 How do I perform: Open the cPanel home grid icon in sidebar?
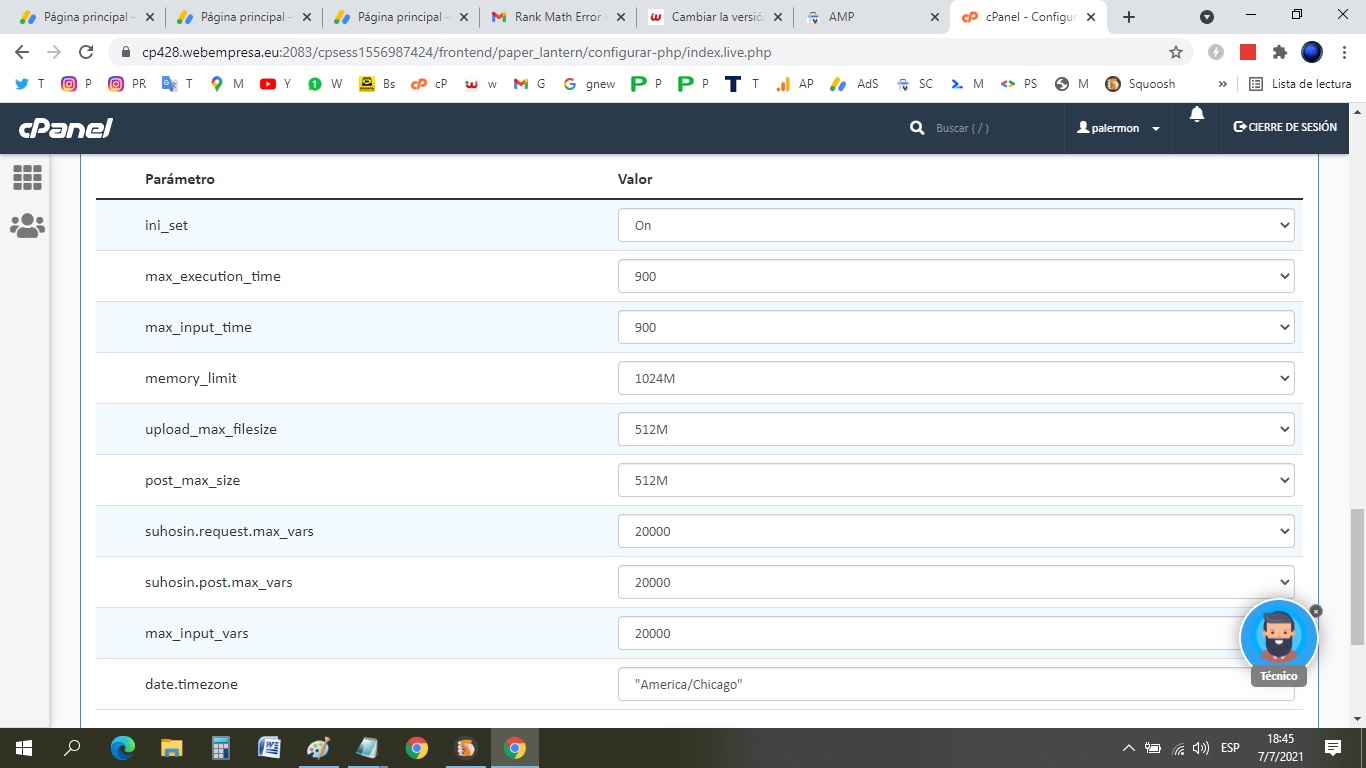(x=27, y=178)
